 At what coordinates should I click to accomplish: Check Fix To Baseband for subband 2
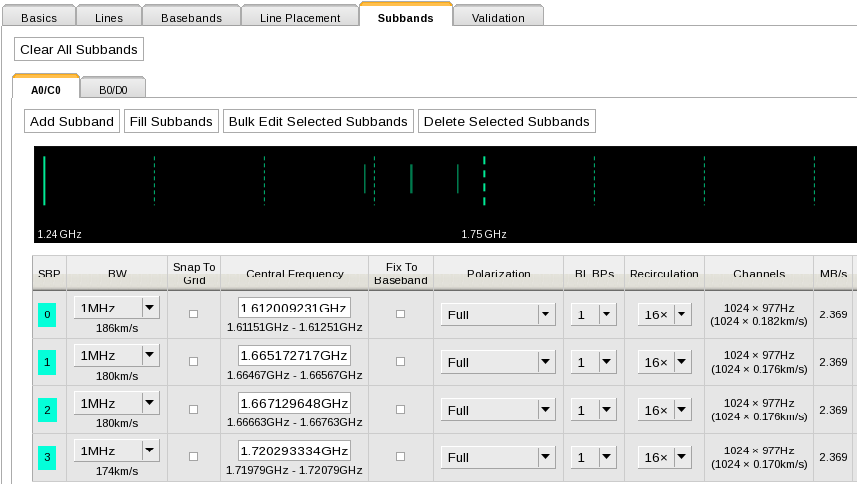pyautogui.click(x=401, y=409)
